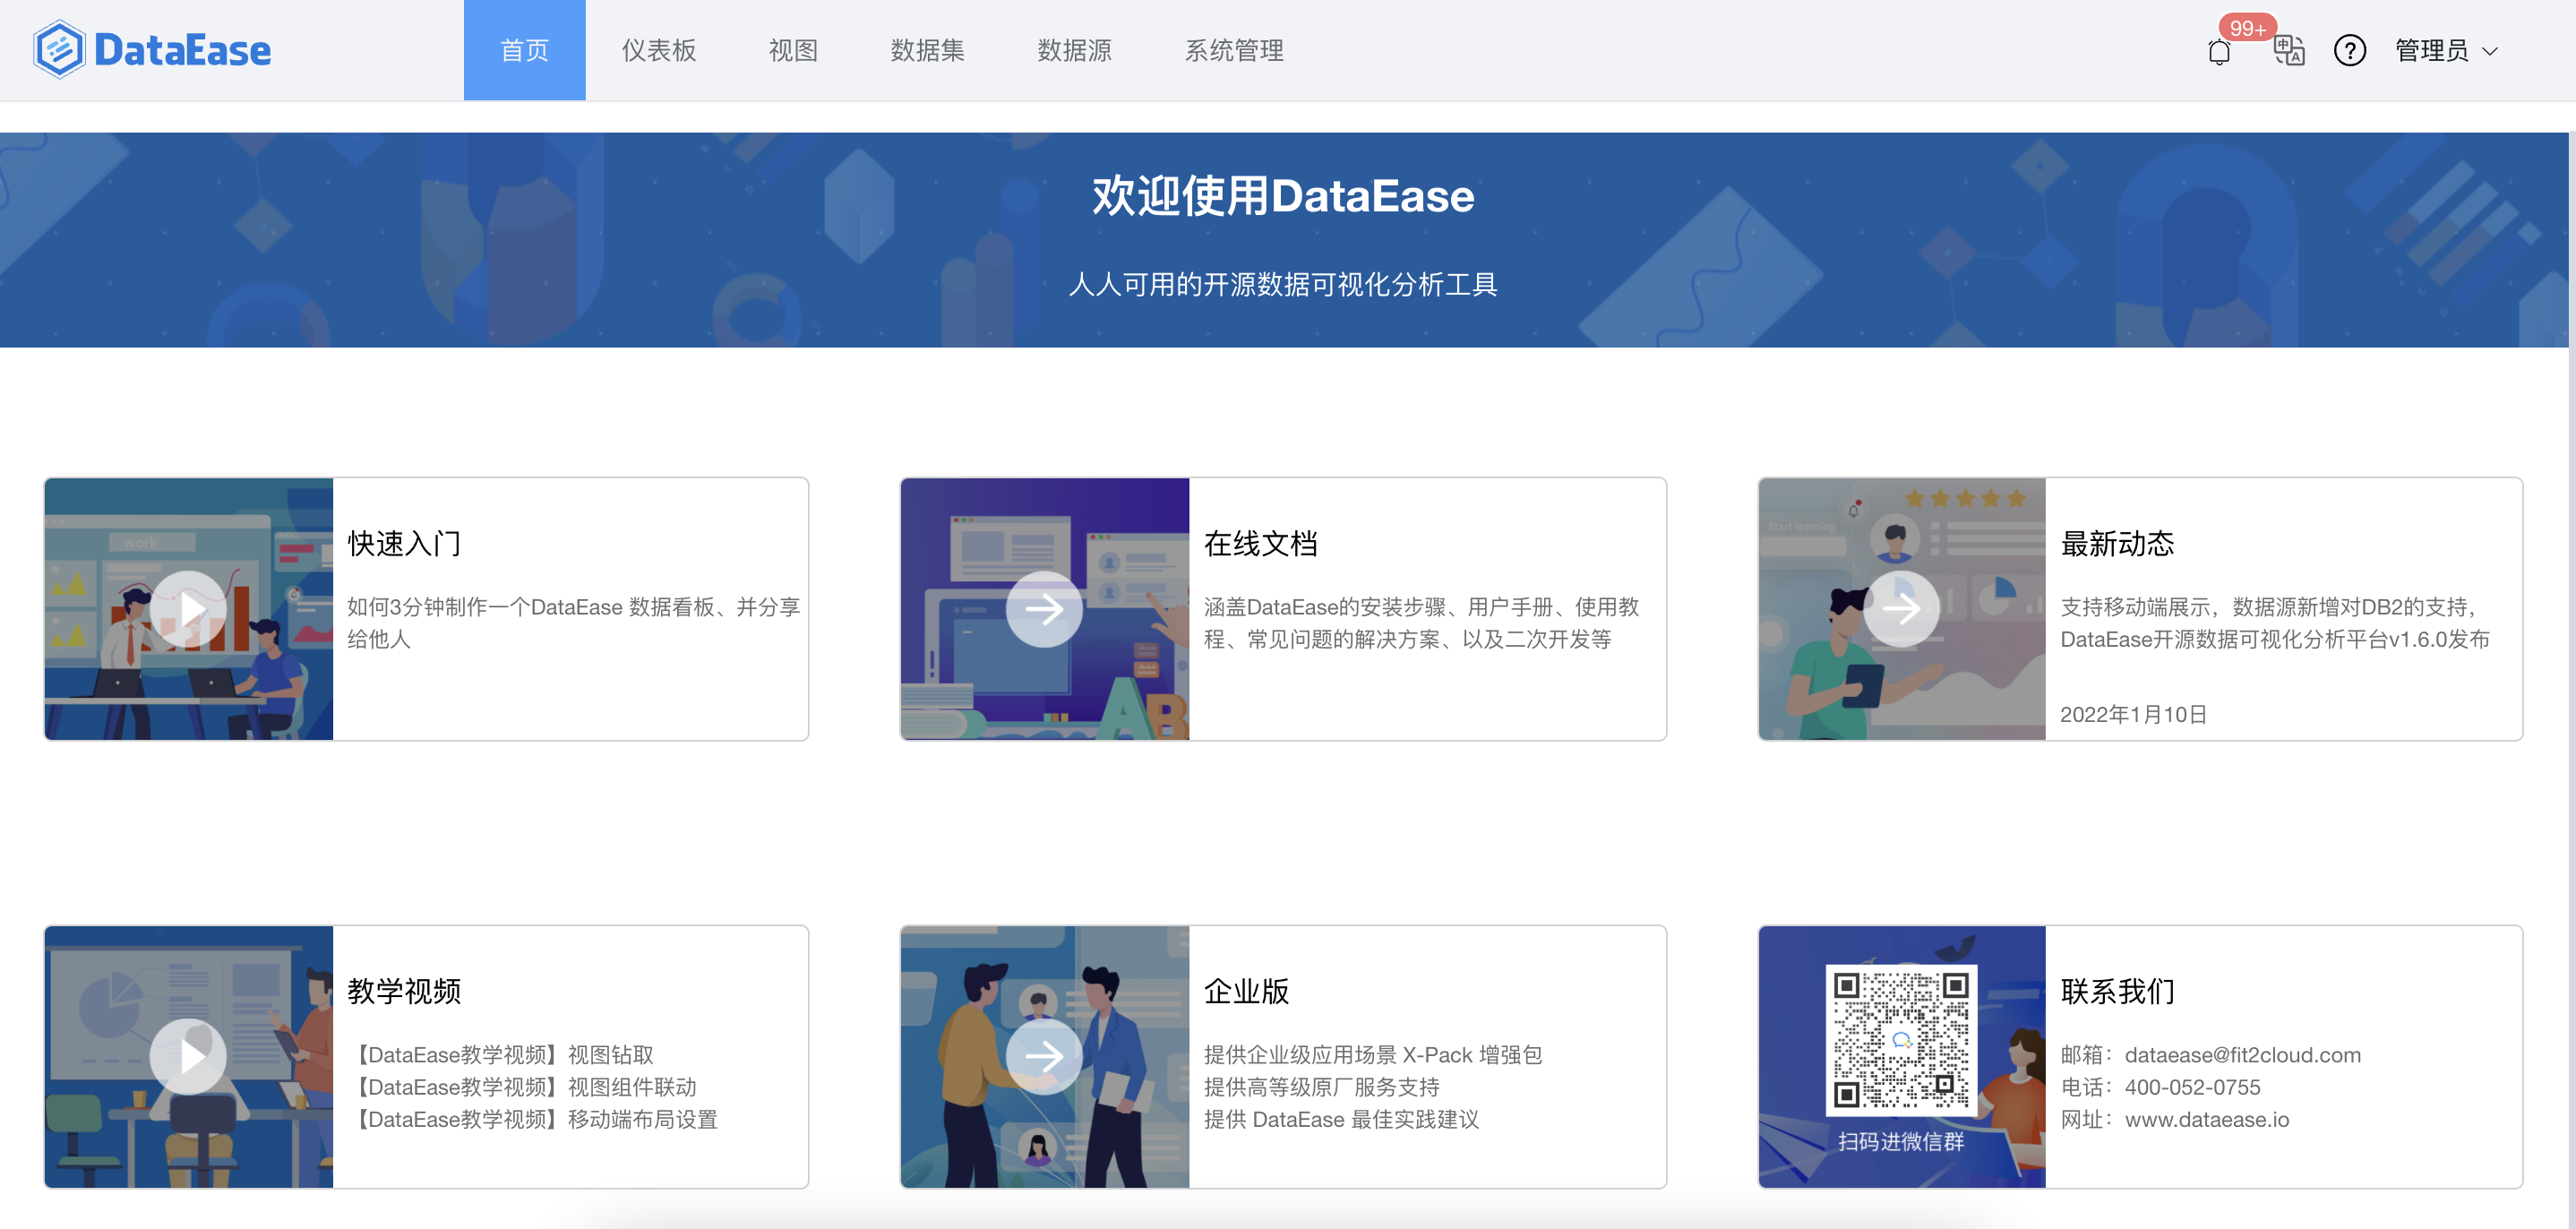2576x1229 pixels.
Task: Expand the 管理员 user dropdown
Action: [2446, 50]
